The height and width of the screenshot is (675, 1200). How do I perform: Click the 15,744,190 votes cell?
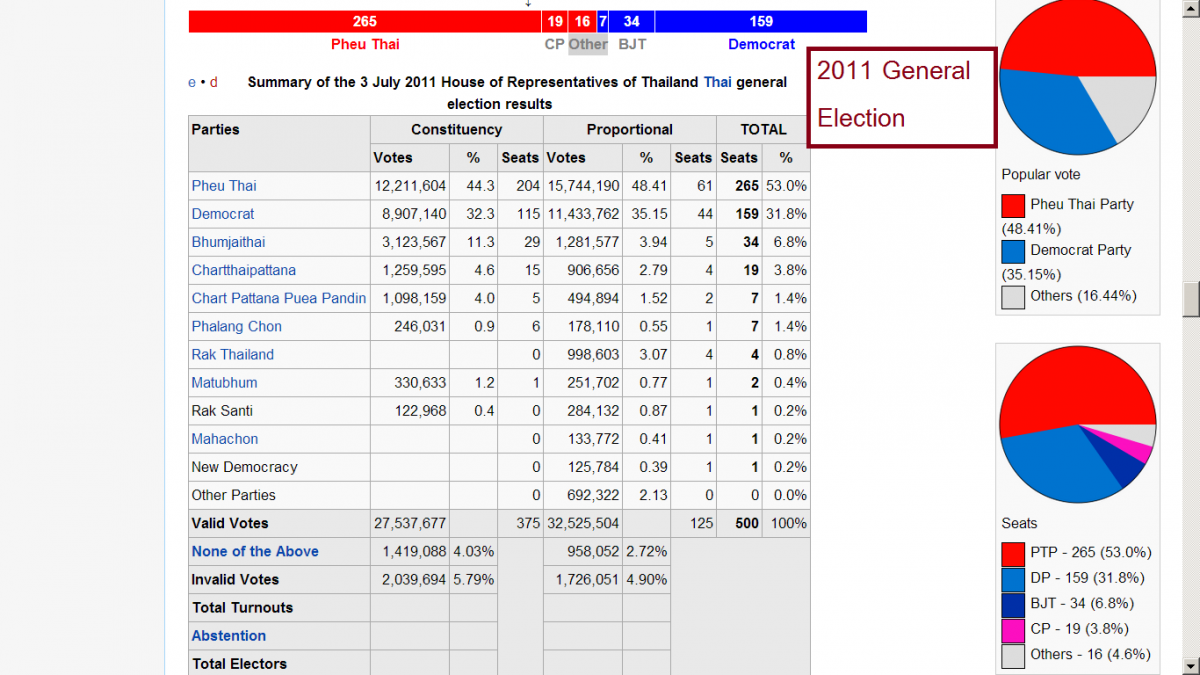(x=583, y=186)
